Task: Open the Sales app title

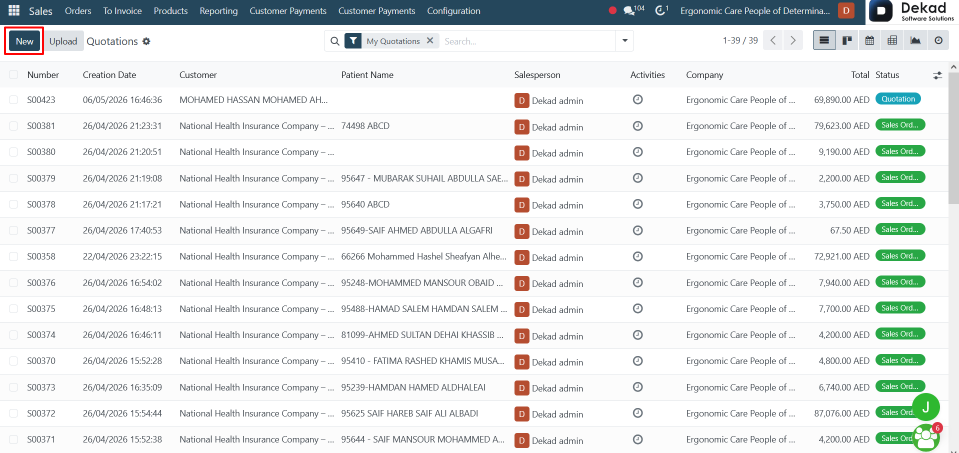Action: point(41,11)
